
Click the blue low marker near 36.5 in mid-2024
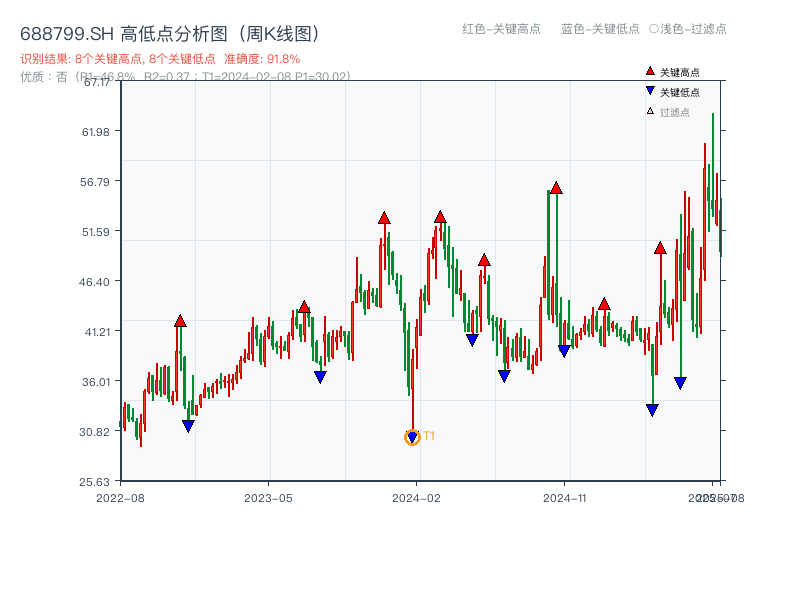(504, 376)
